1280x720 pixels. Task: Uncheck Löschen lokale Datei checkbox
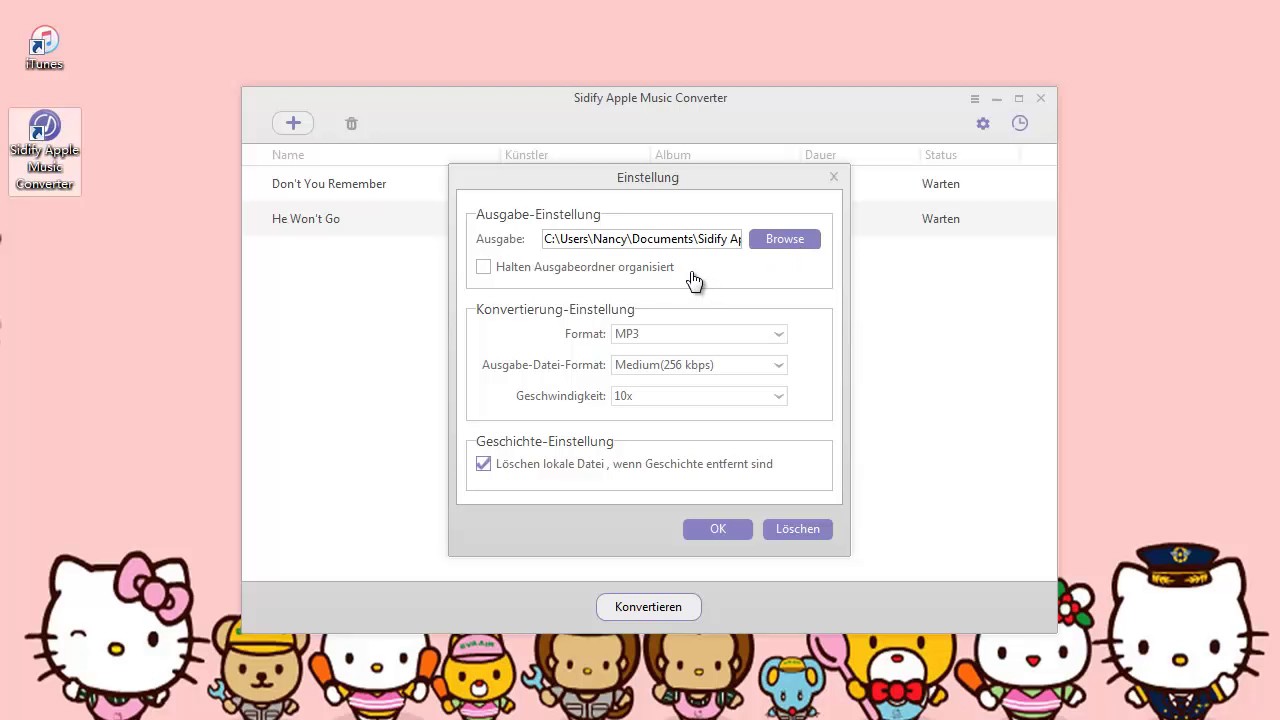484,464
